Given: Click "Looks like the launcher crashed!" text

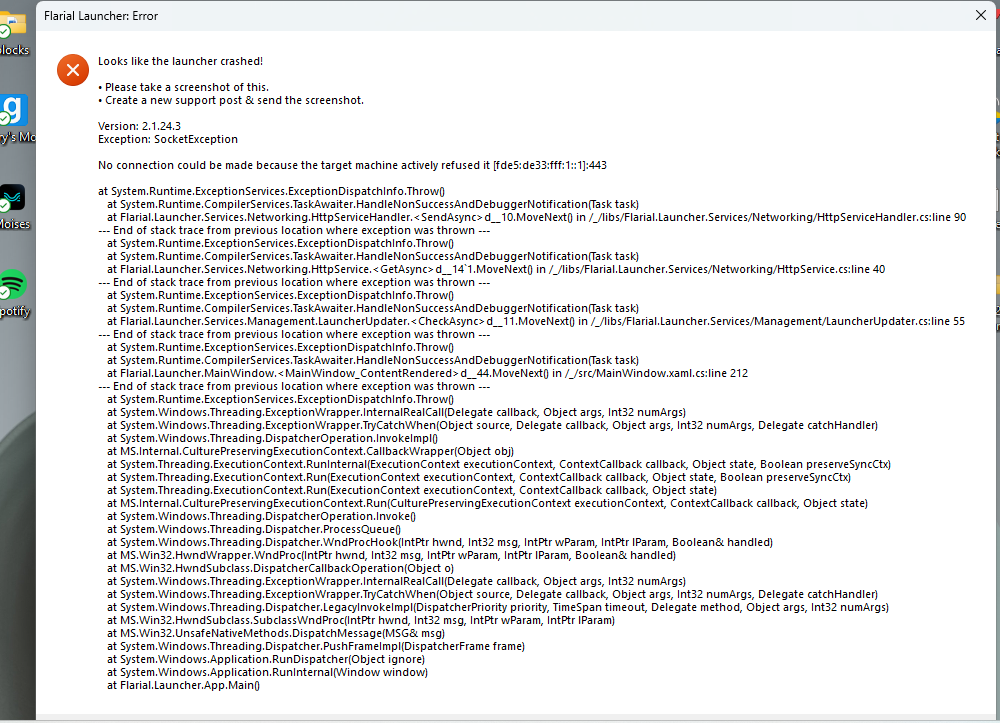Looking at the screenshot, I should [180, 61].
